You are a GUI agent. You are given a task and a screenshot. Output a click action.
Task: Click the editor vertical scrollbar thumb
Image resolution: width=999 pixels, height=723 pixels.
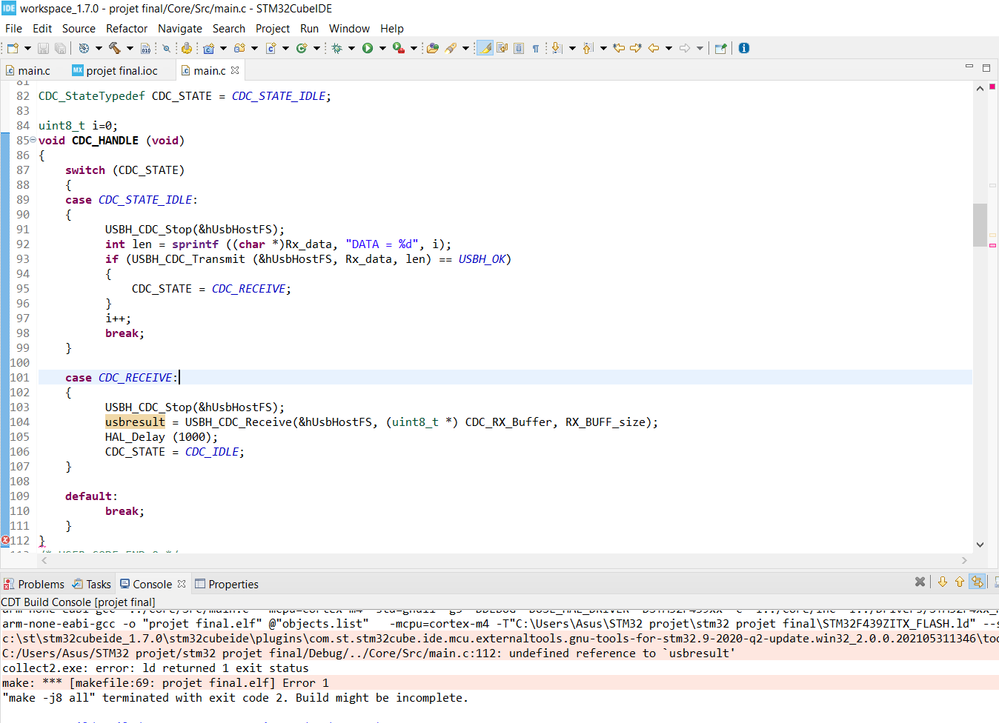[x=980, y=224]
